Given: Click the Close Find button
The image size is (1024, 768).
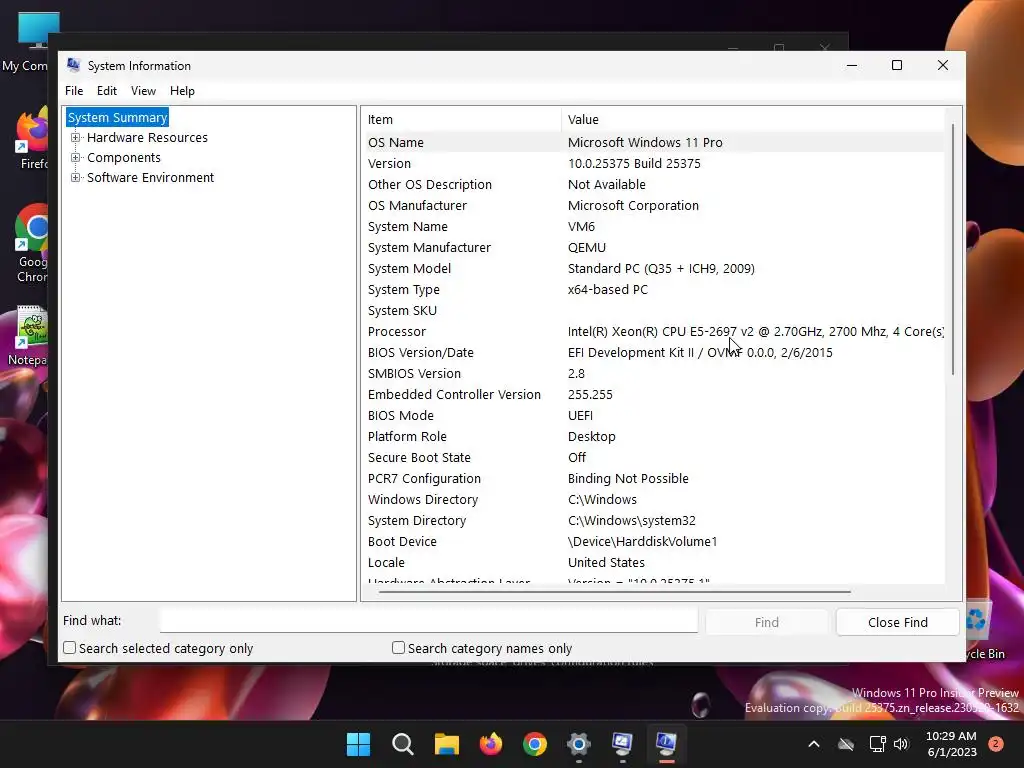Looking at the screenshot, I should (x=897, y=622).
